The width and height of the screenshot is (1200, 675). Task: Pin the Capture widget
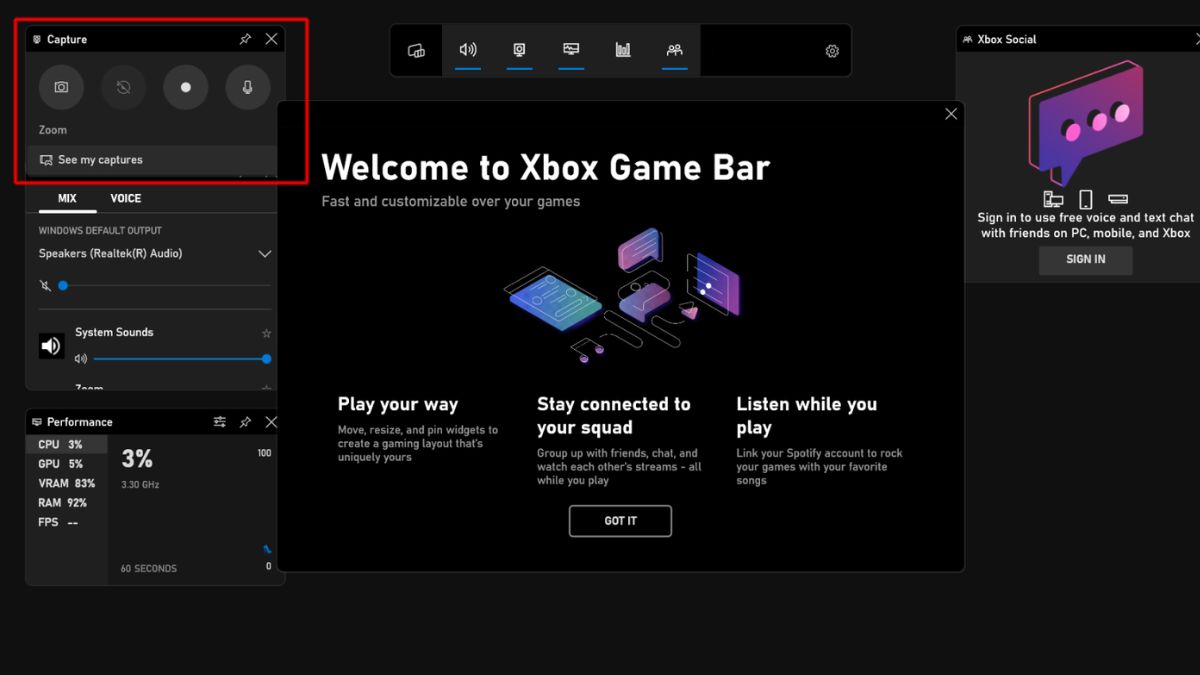point(245,39)
